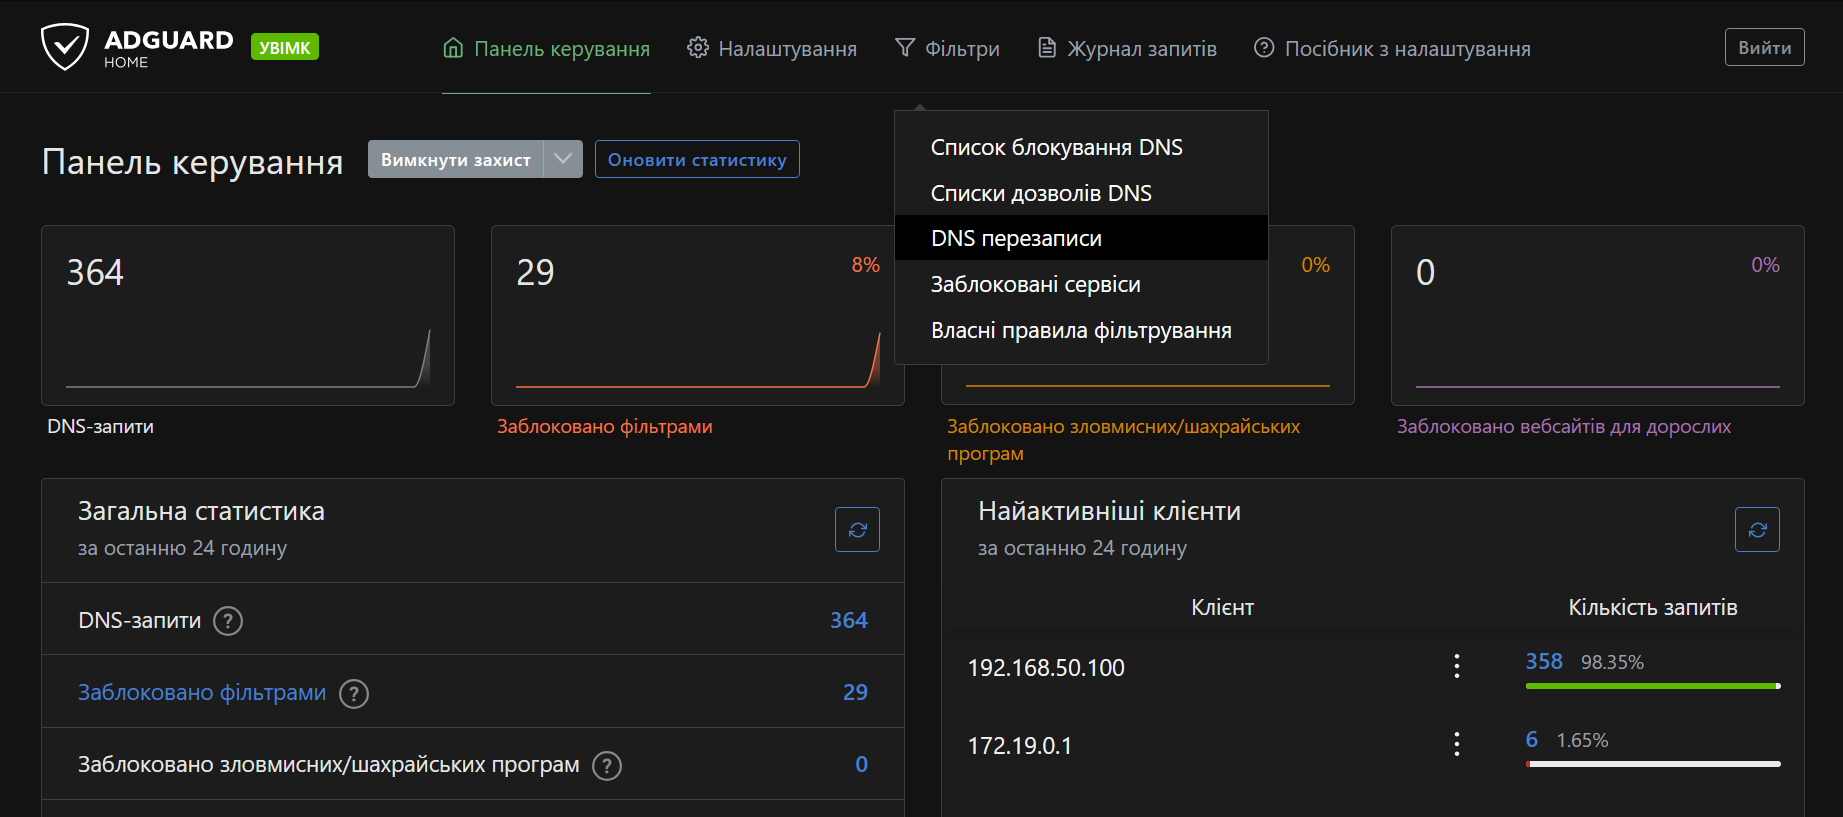The height and width of the screenshot is (817, 1843).
Task: Open the Фільтри dropdown menu
Action: [x=947, y=48]
